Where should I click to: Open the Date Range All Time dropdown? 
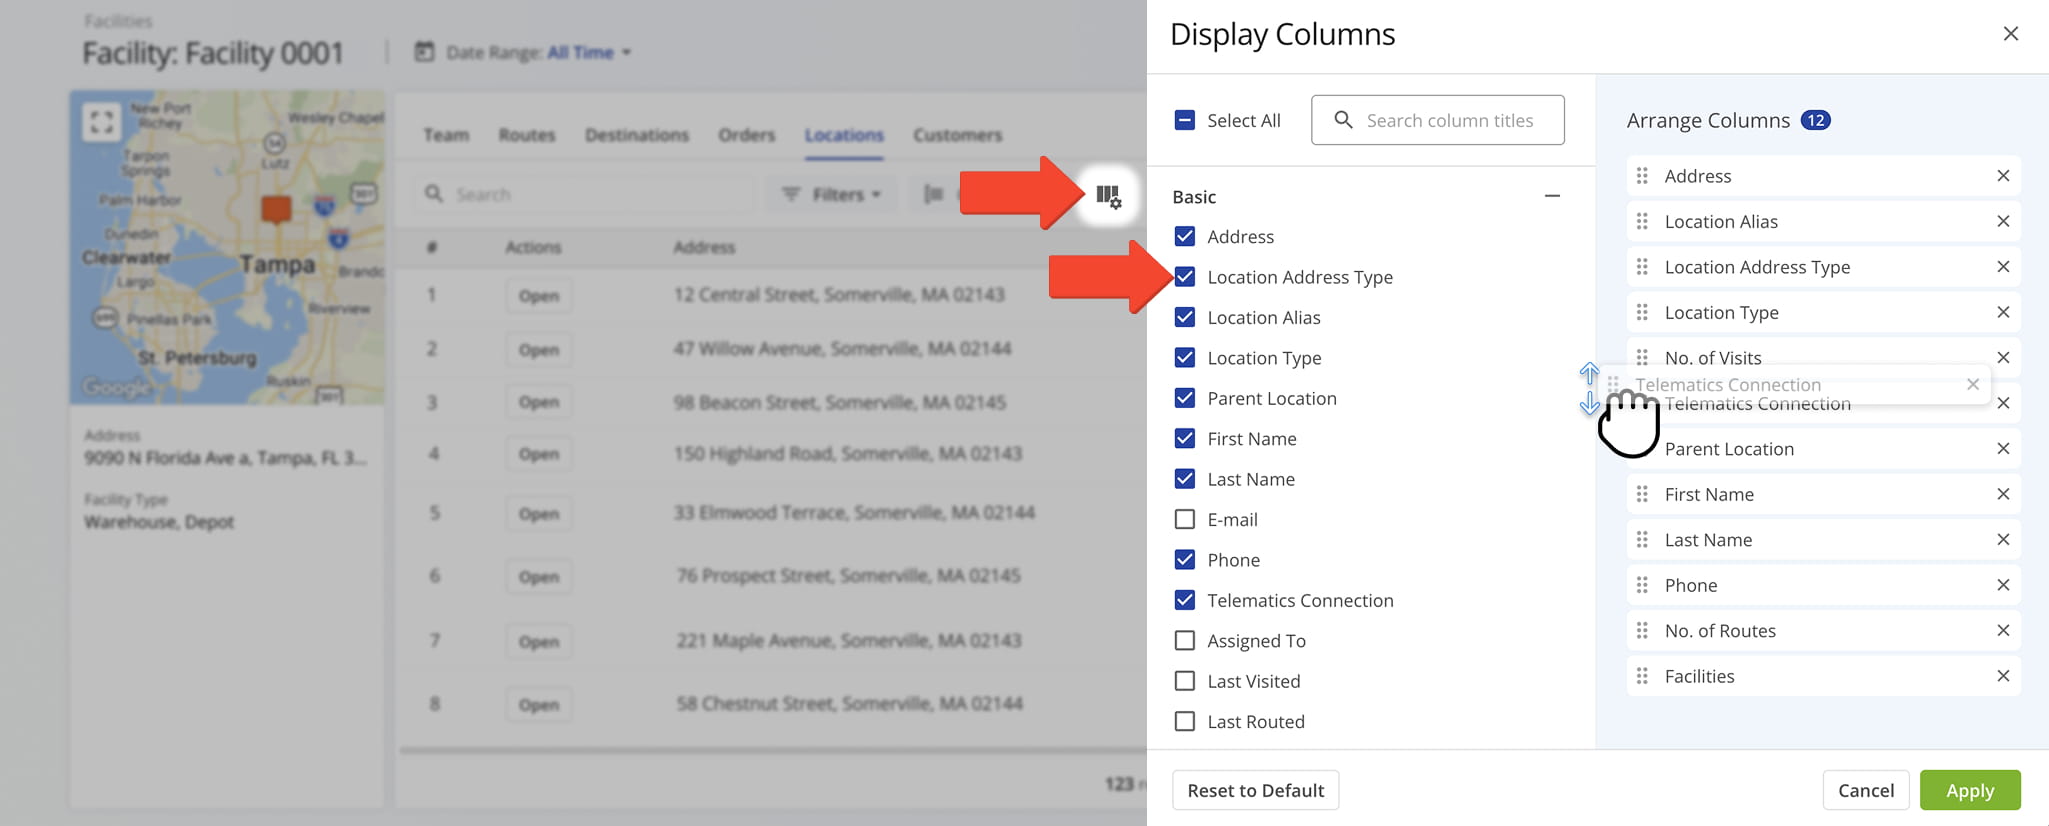[588, 52]
